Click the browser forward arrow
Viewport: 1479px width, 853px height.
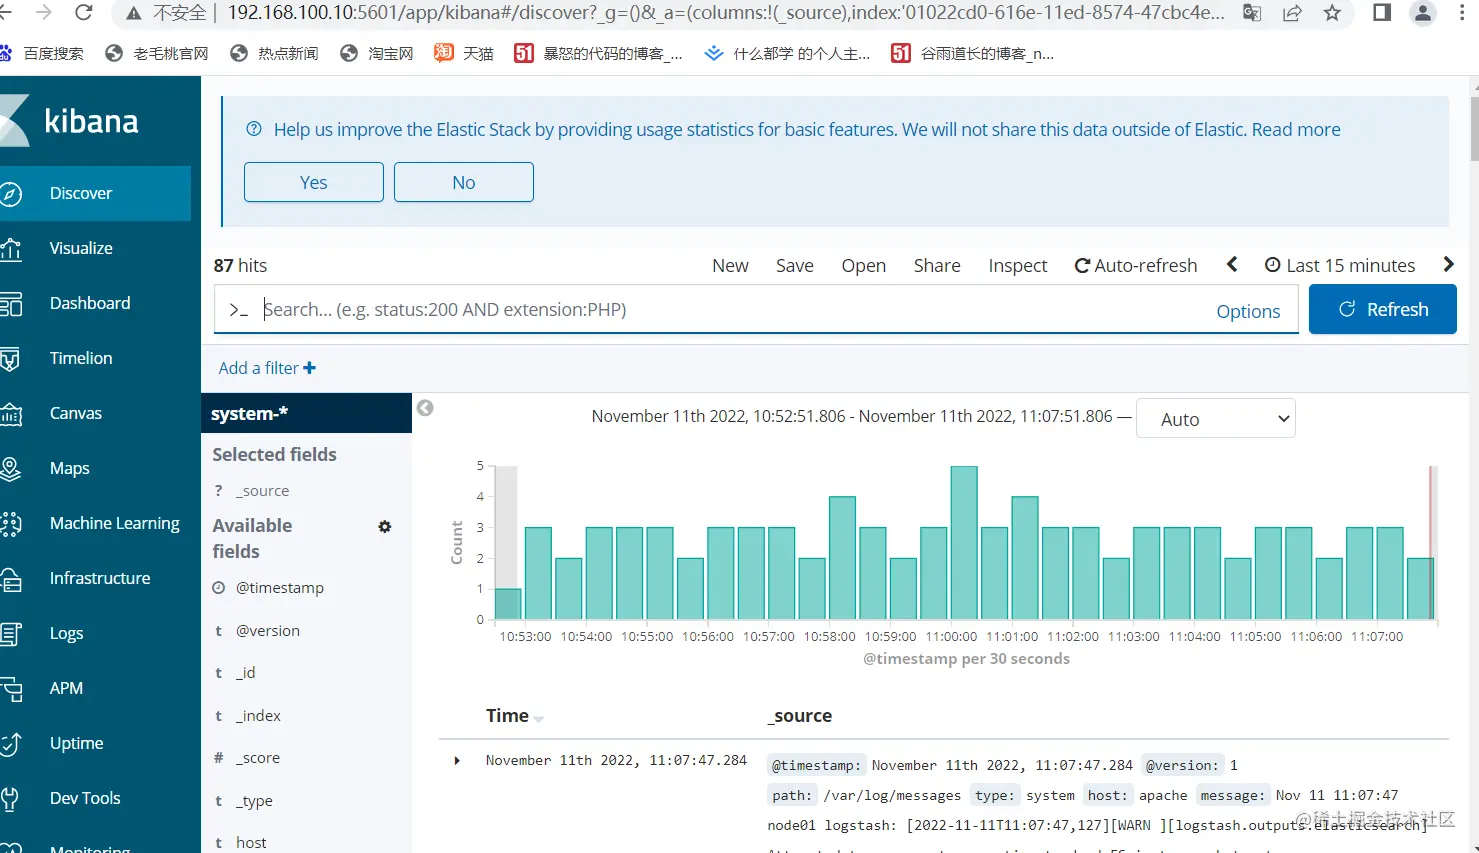point(44,12)
